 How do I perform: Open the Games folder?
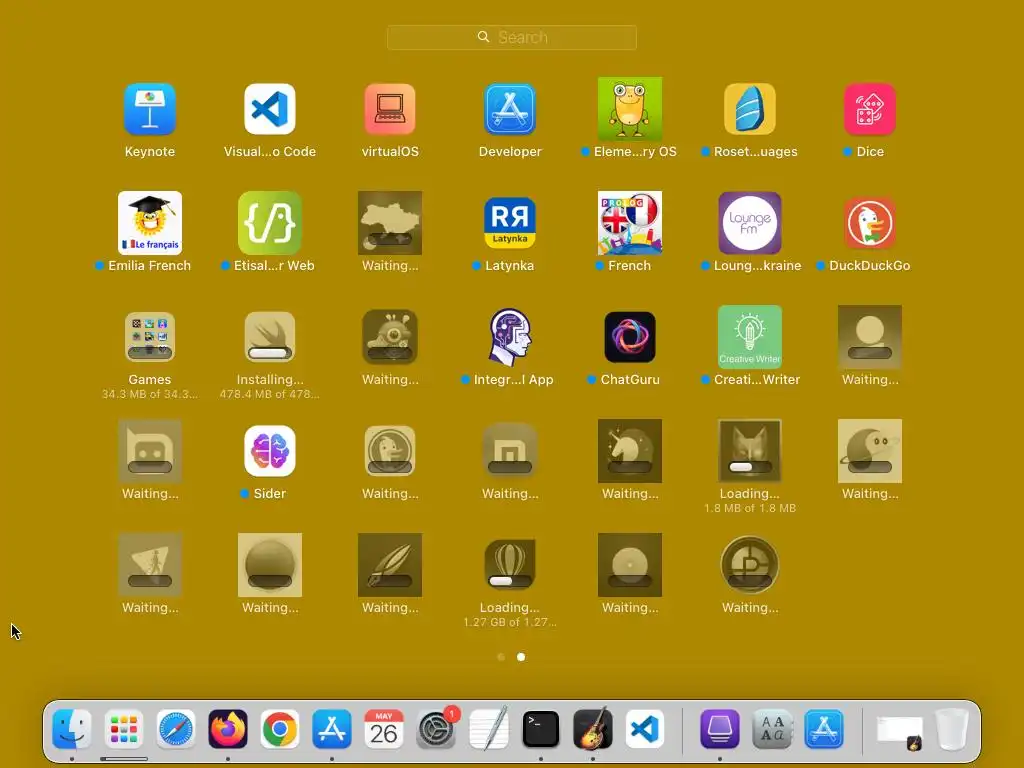[150, 337]
